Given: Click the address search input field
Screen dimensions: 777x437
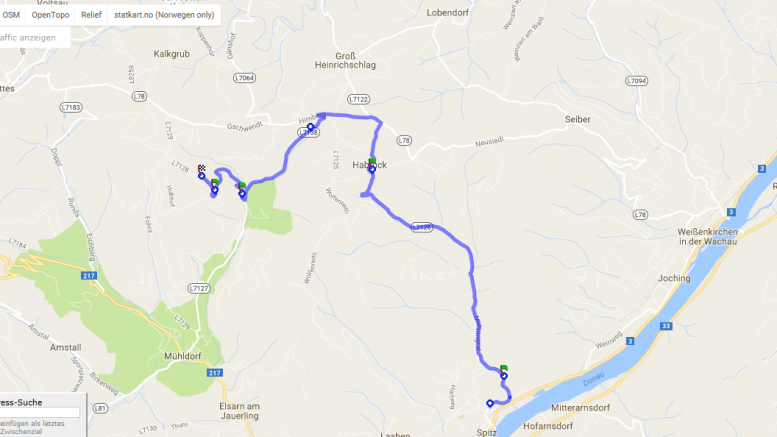Looking at the screenshot, I should coord(40,413).
